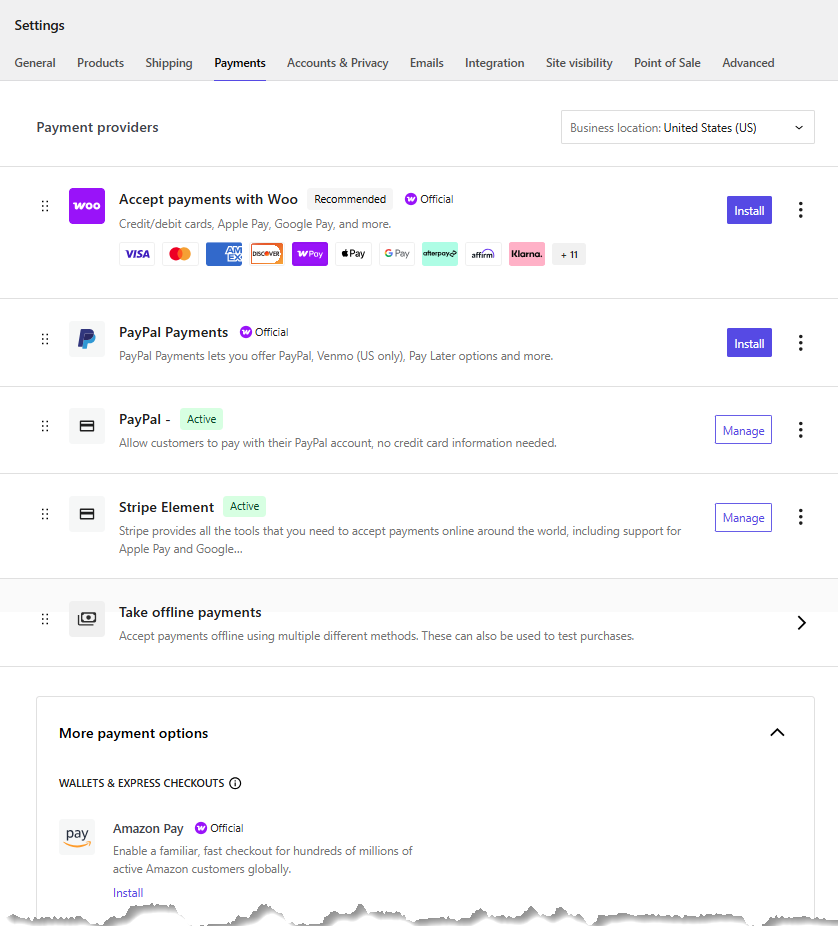The height and width of the screenshot is (926, 838).
Task: Click the PayPal Payments logo icon
Action: (x=87, y=339)
